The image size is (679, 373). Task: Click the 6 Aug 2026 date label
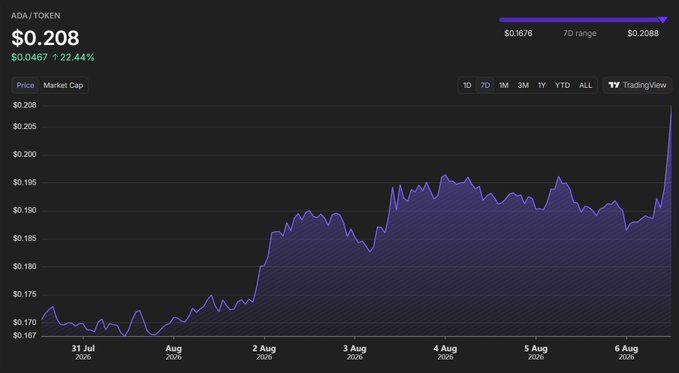coord(627,352)
